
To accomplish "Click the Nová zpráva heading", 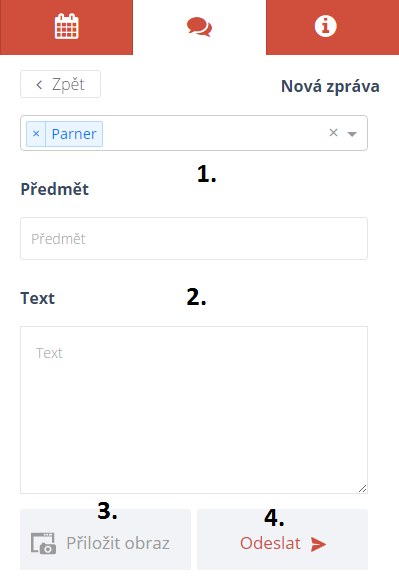I will click(330, 86).
